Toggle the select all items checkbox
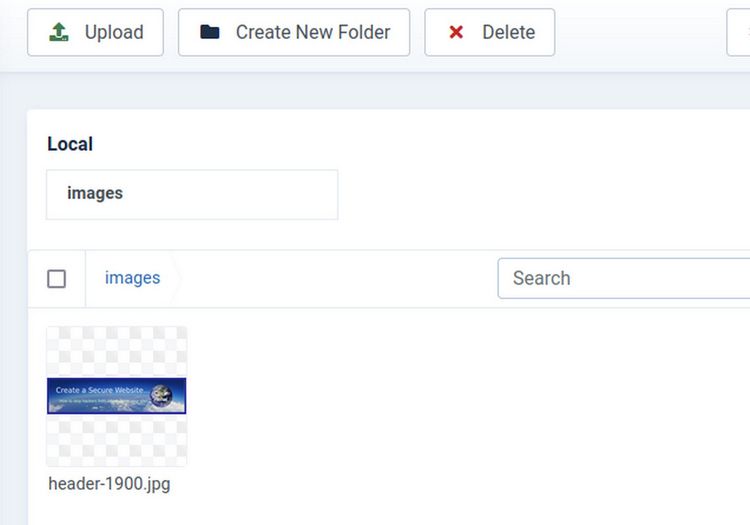 pyautogui.click(x=57, y=278)
